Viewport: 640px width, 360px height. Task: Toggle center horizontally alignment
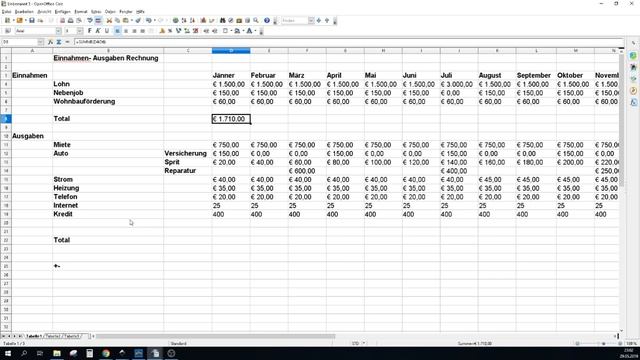[x=126, y=31]
